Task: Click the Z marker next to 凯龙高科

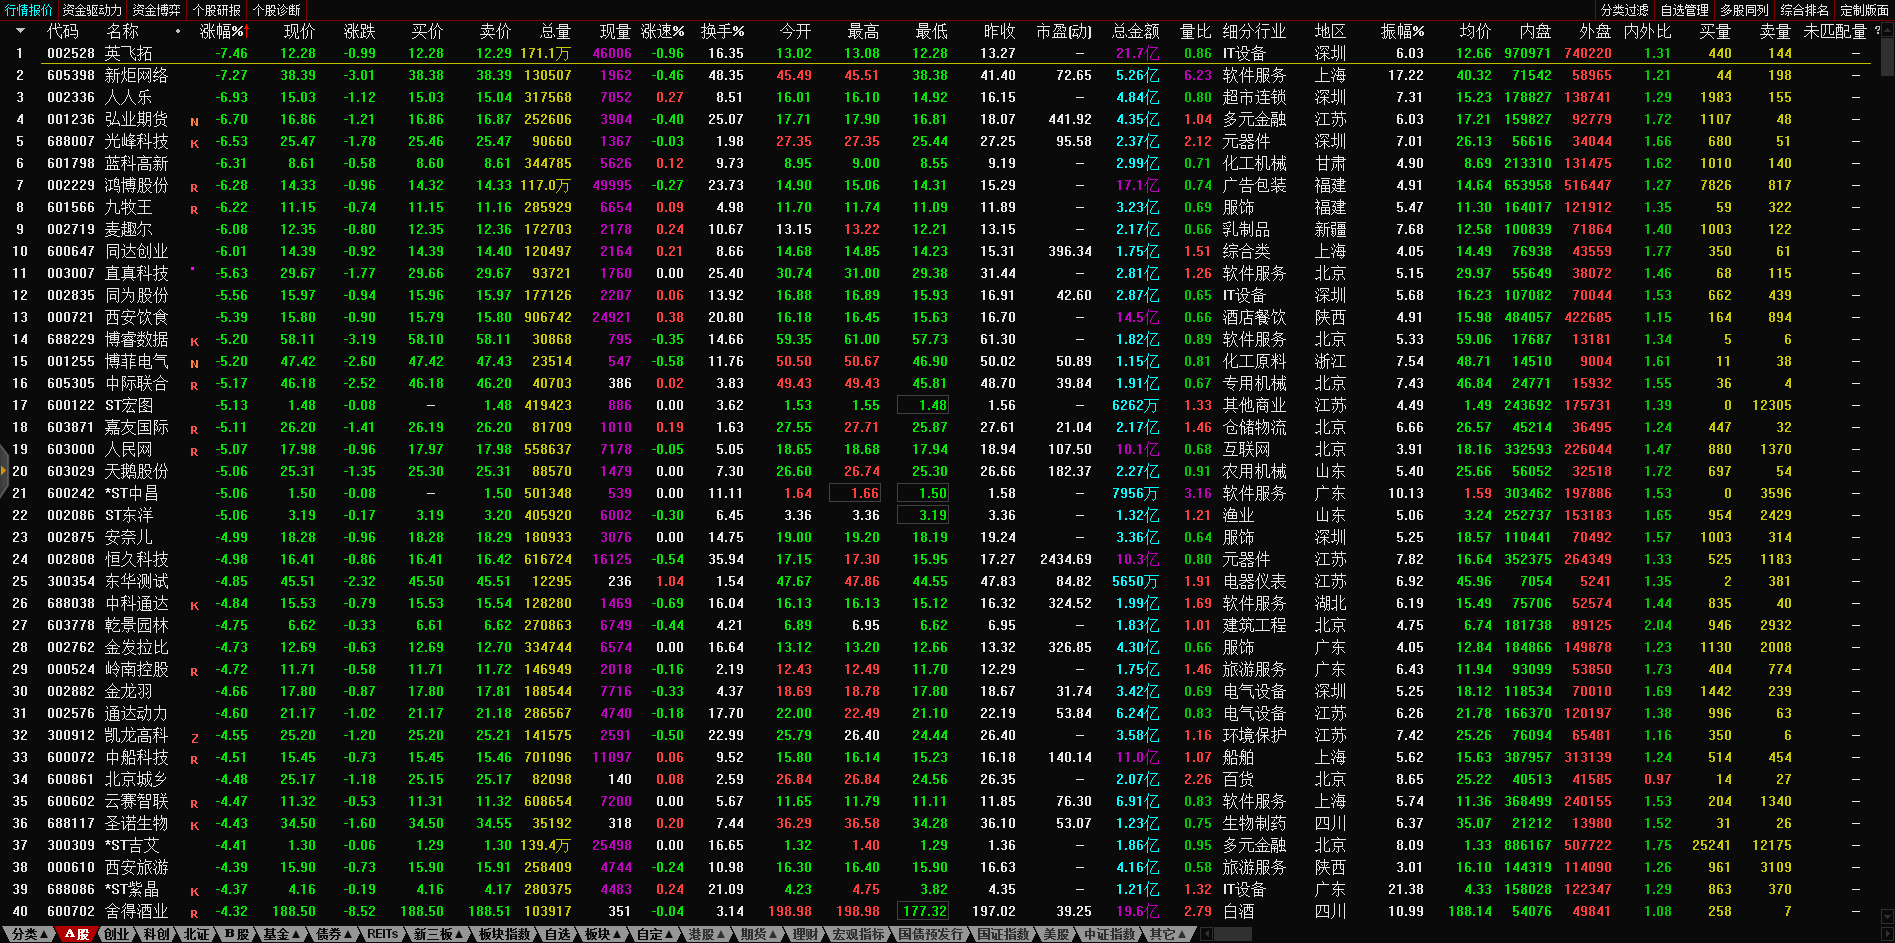Action: 194,737
